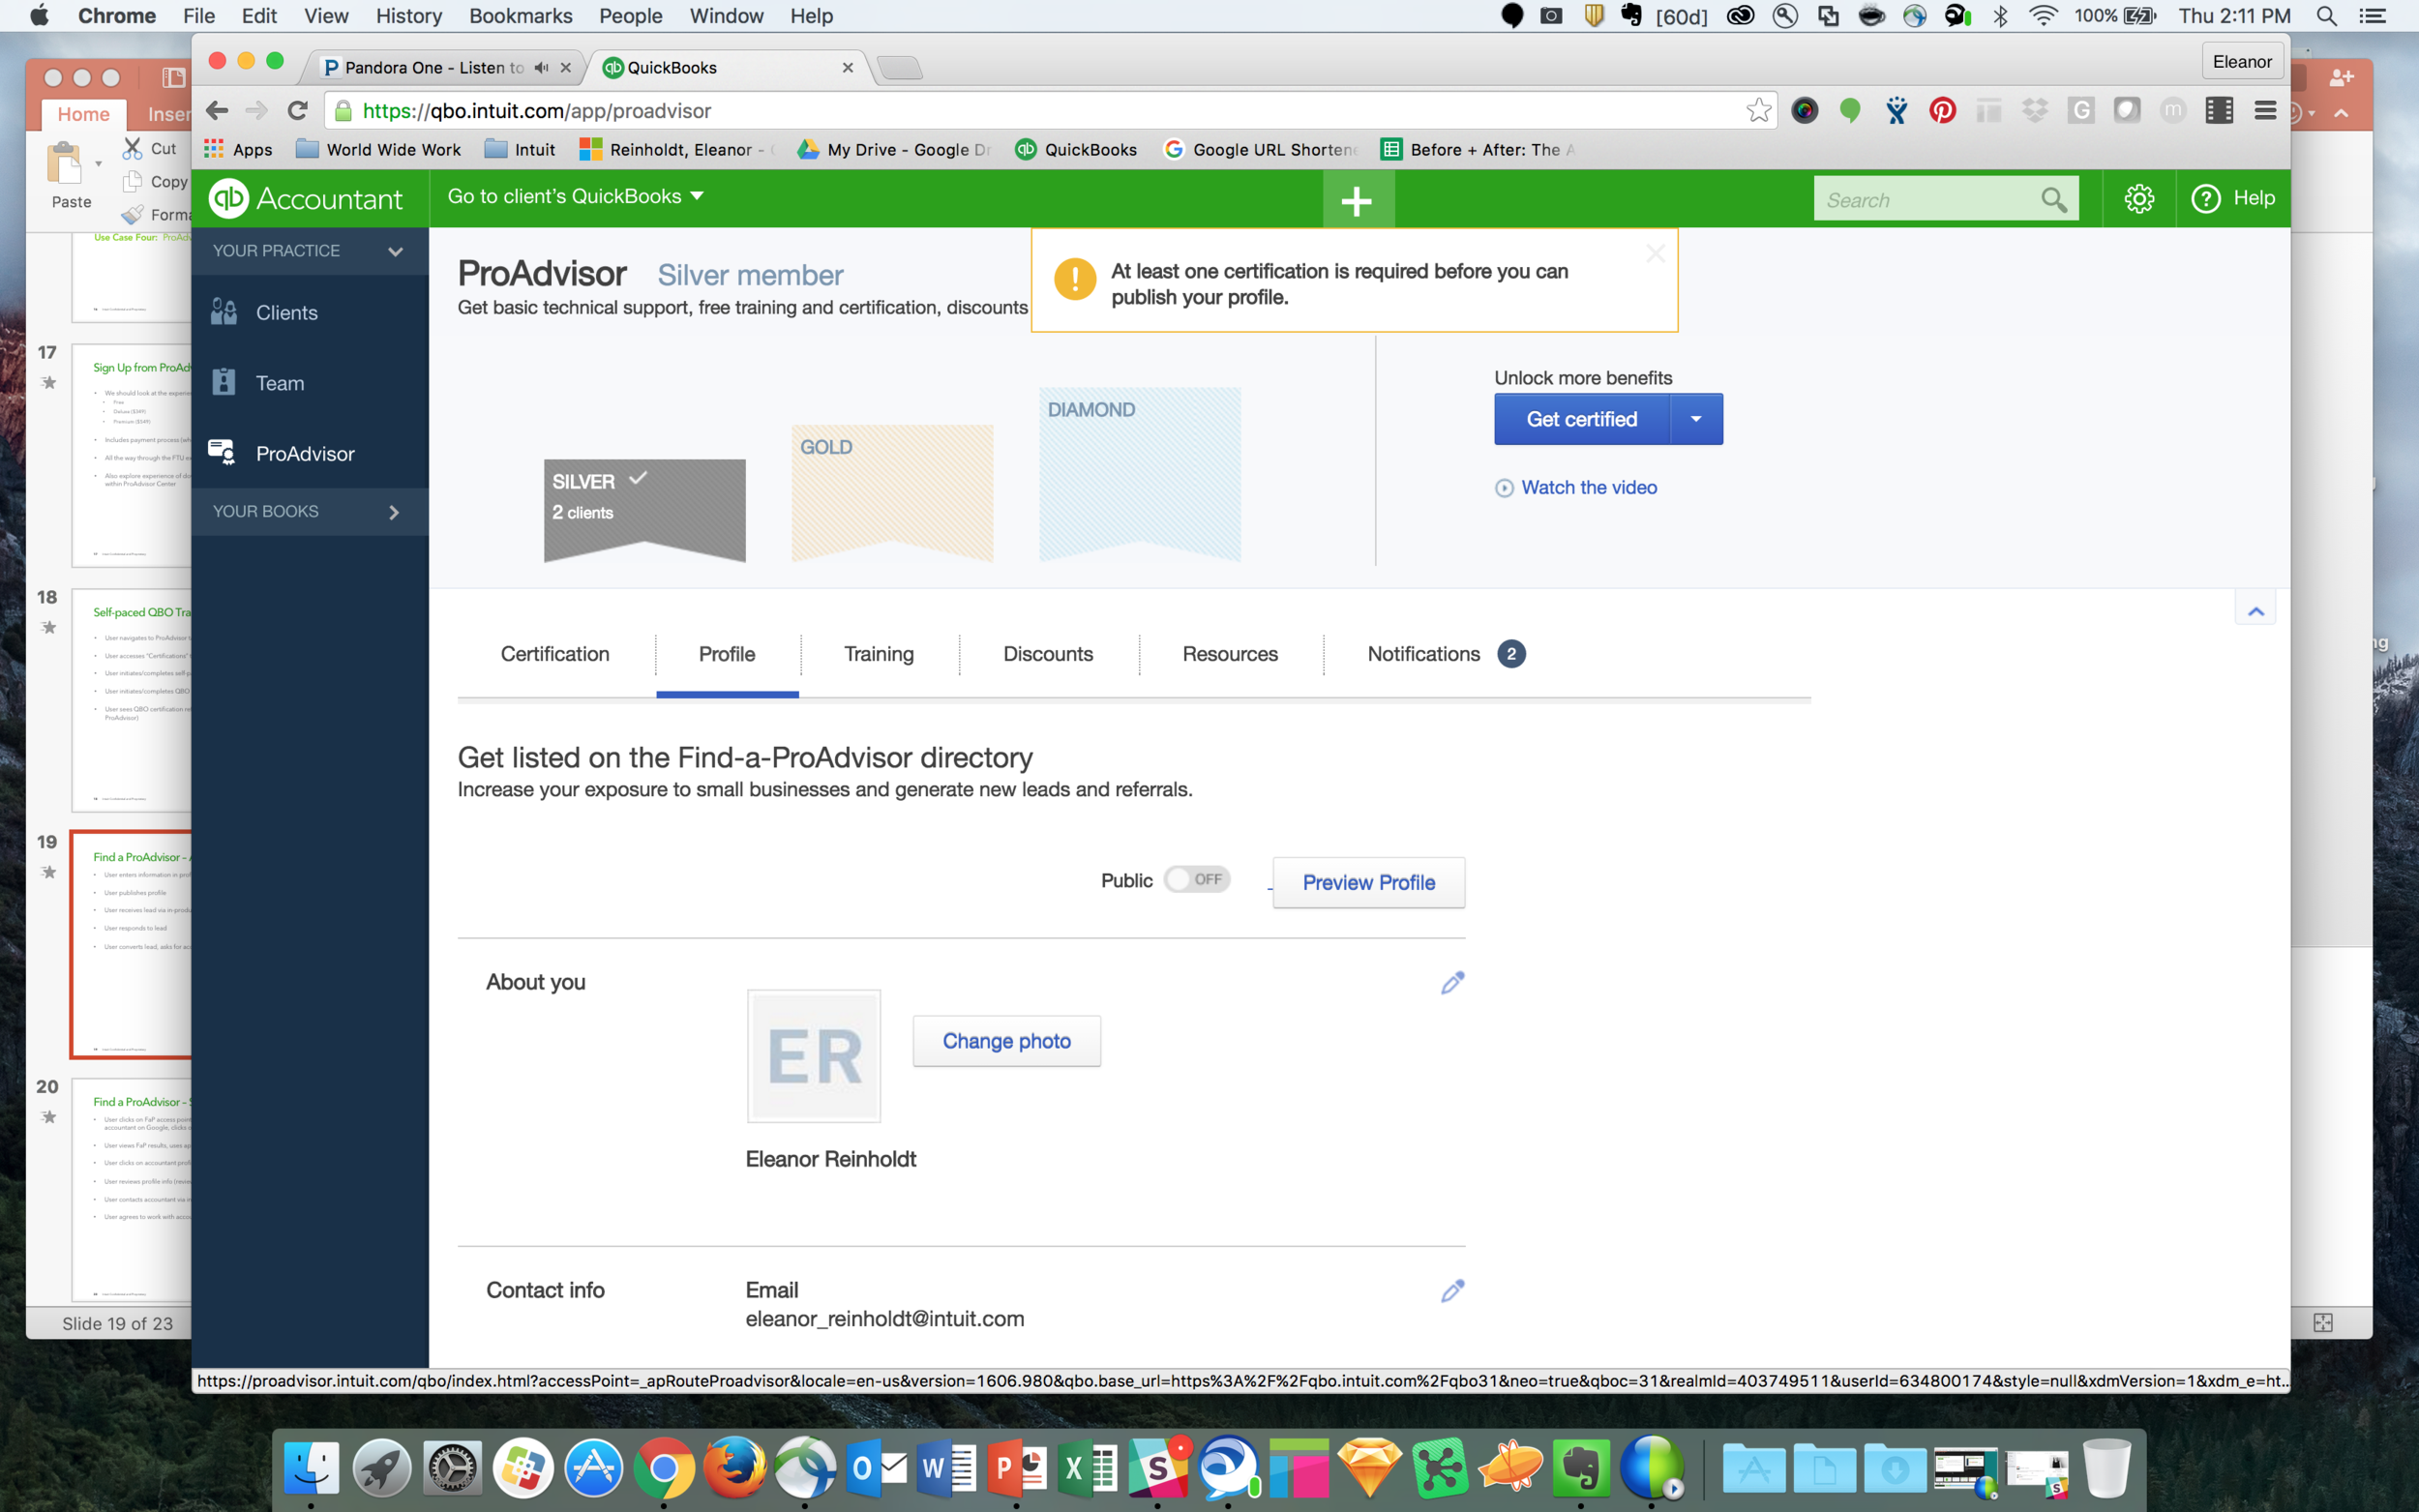Collapse the YOUR PRACTICE section

[395, 251]
